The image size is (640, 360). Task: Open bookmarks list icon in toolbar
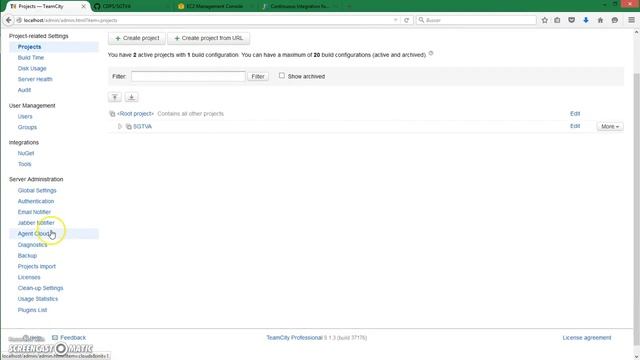[557, 20]
